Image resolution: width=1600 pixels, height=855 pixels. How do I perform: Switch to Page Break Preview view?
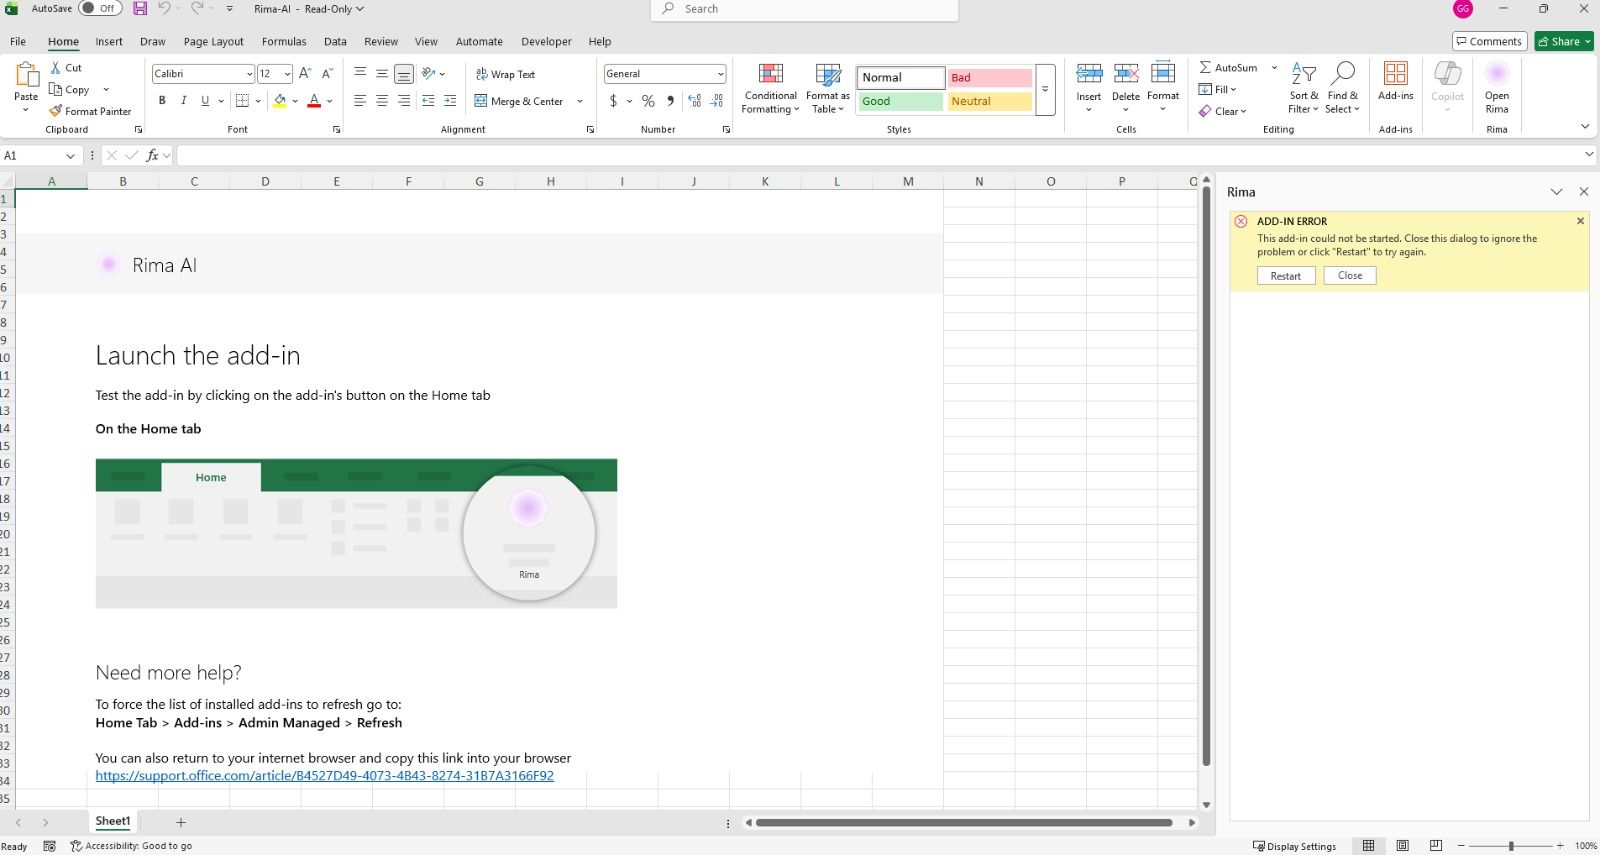1436,846
